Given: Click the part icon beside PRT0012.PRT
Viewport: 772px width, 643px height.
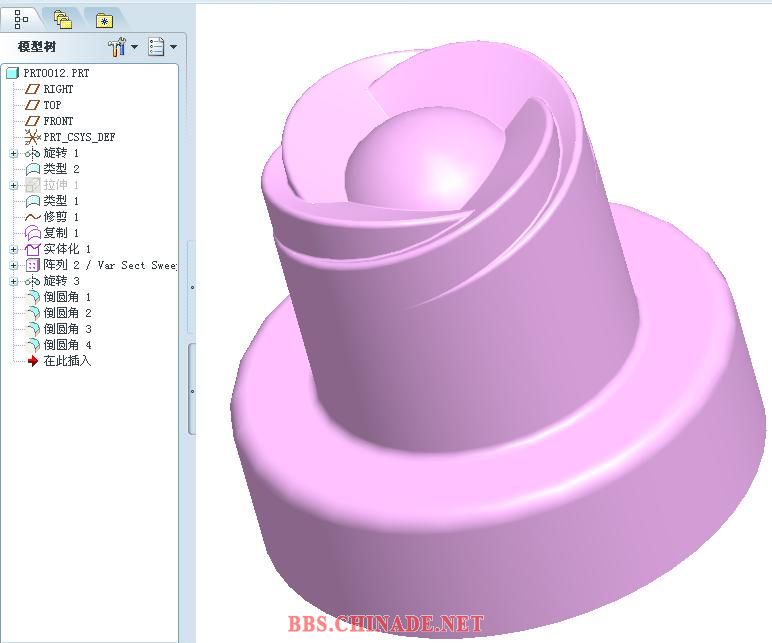Looking at the screenshot, I should click(x=12, y=73).
